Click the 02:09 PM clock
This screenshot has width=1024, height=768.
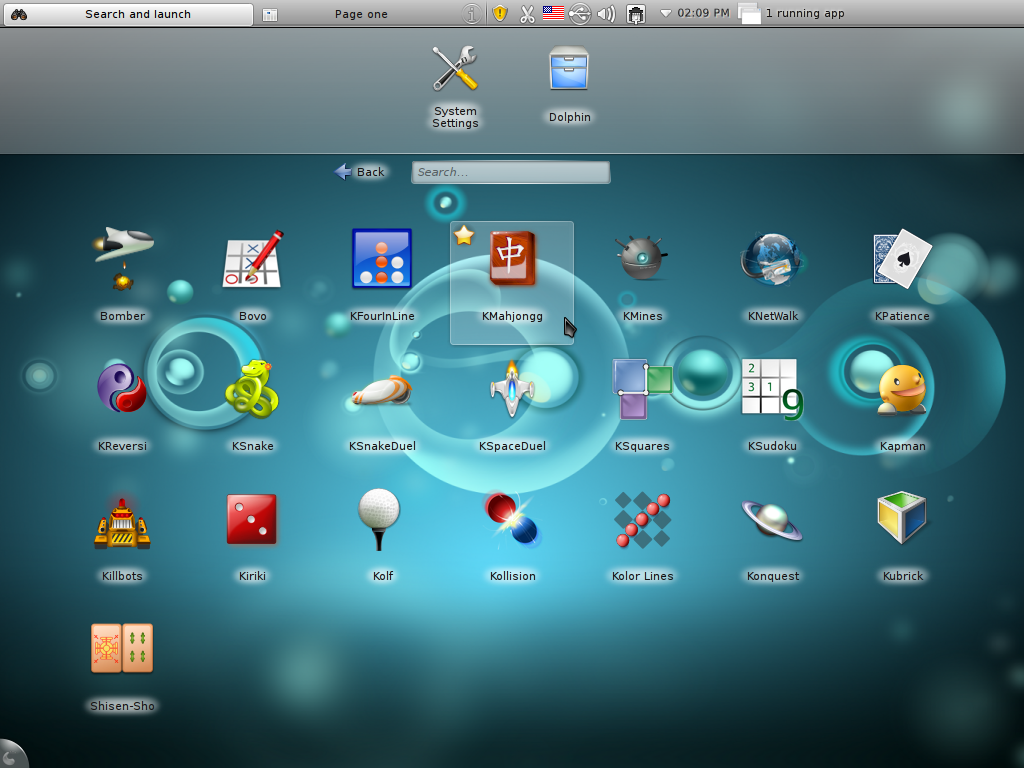tap(703, 14)
